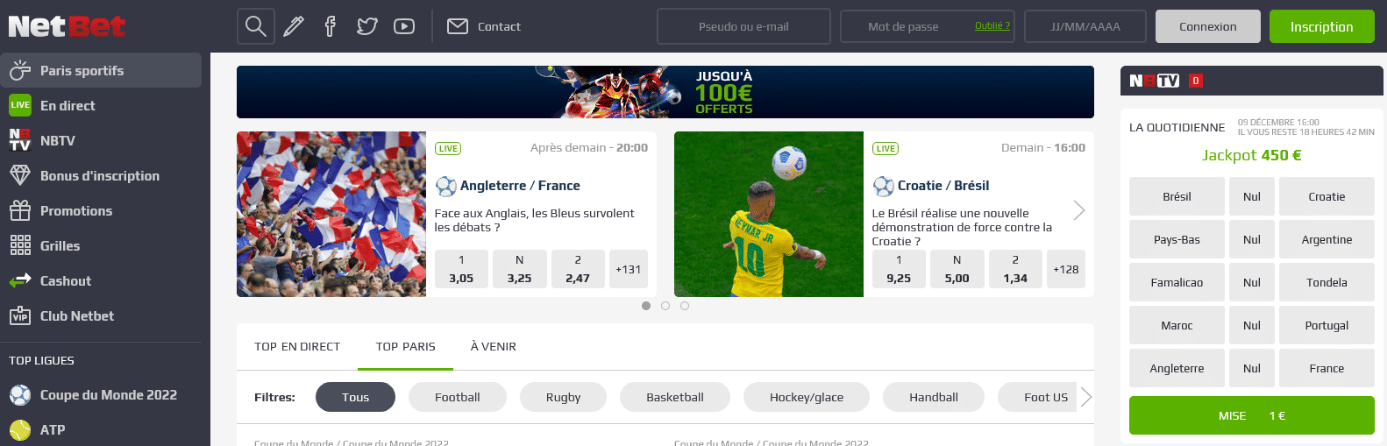Open the Twitter bird icon

[367, 26]
